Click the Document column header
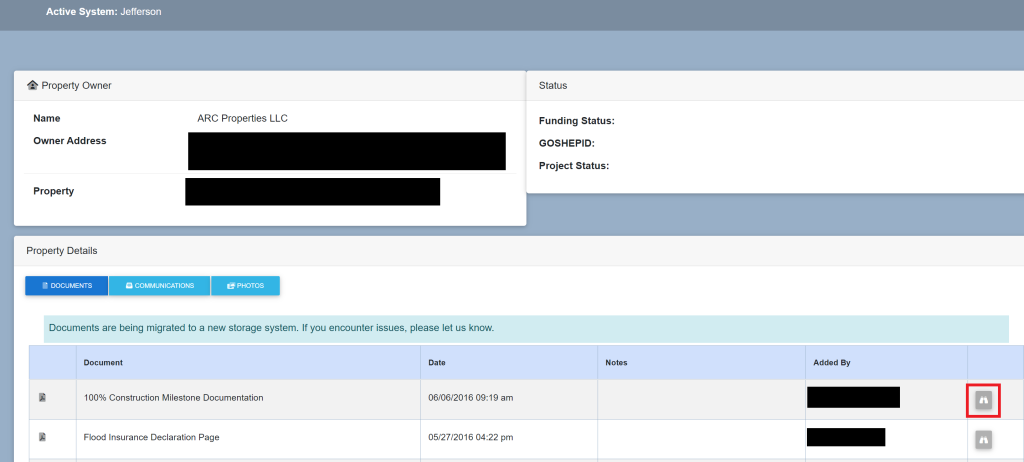The width and height of the screenshot is (1024, 462). [104, 362]
